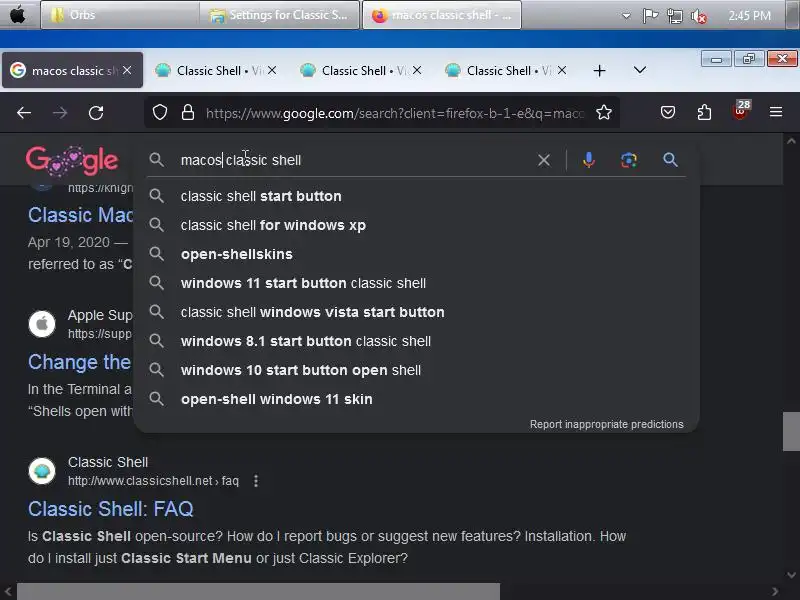Screen dimensions: 800x600
Task: Close the second browser tab
Action: coord(272,70)
